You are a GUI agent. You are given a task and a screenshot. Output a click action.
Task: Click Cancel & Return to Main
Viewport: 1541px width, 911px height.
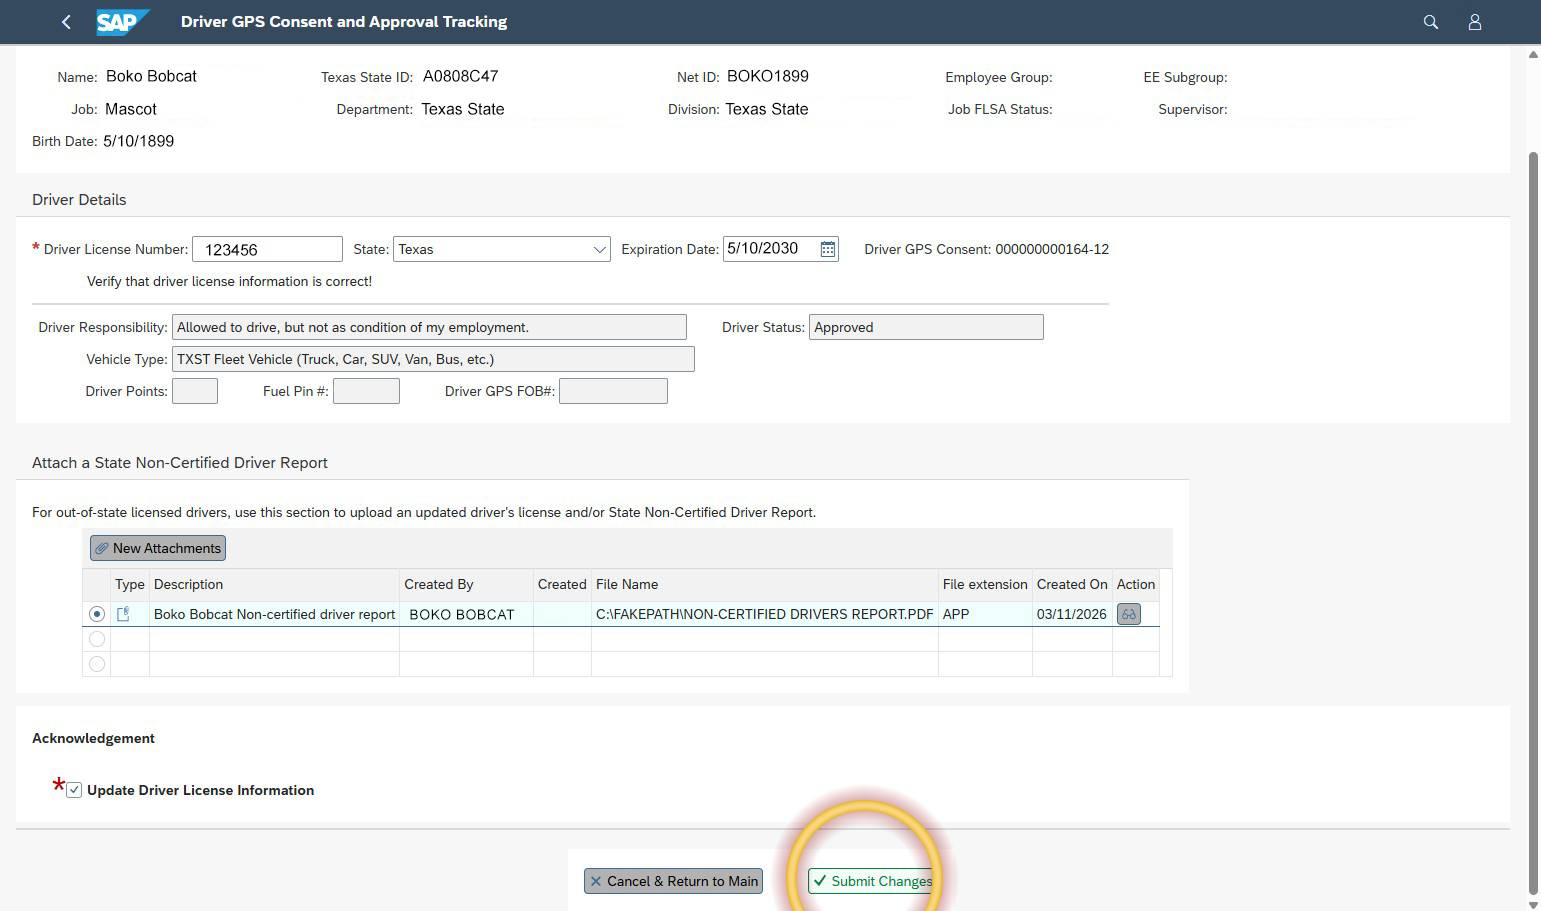pyautogui.click(x=673, y=881)
